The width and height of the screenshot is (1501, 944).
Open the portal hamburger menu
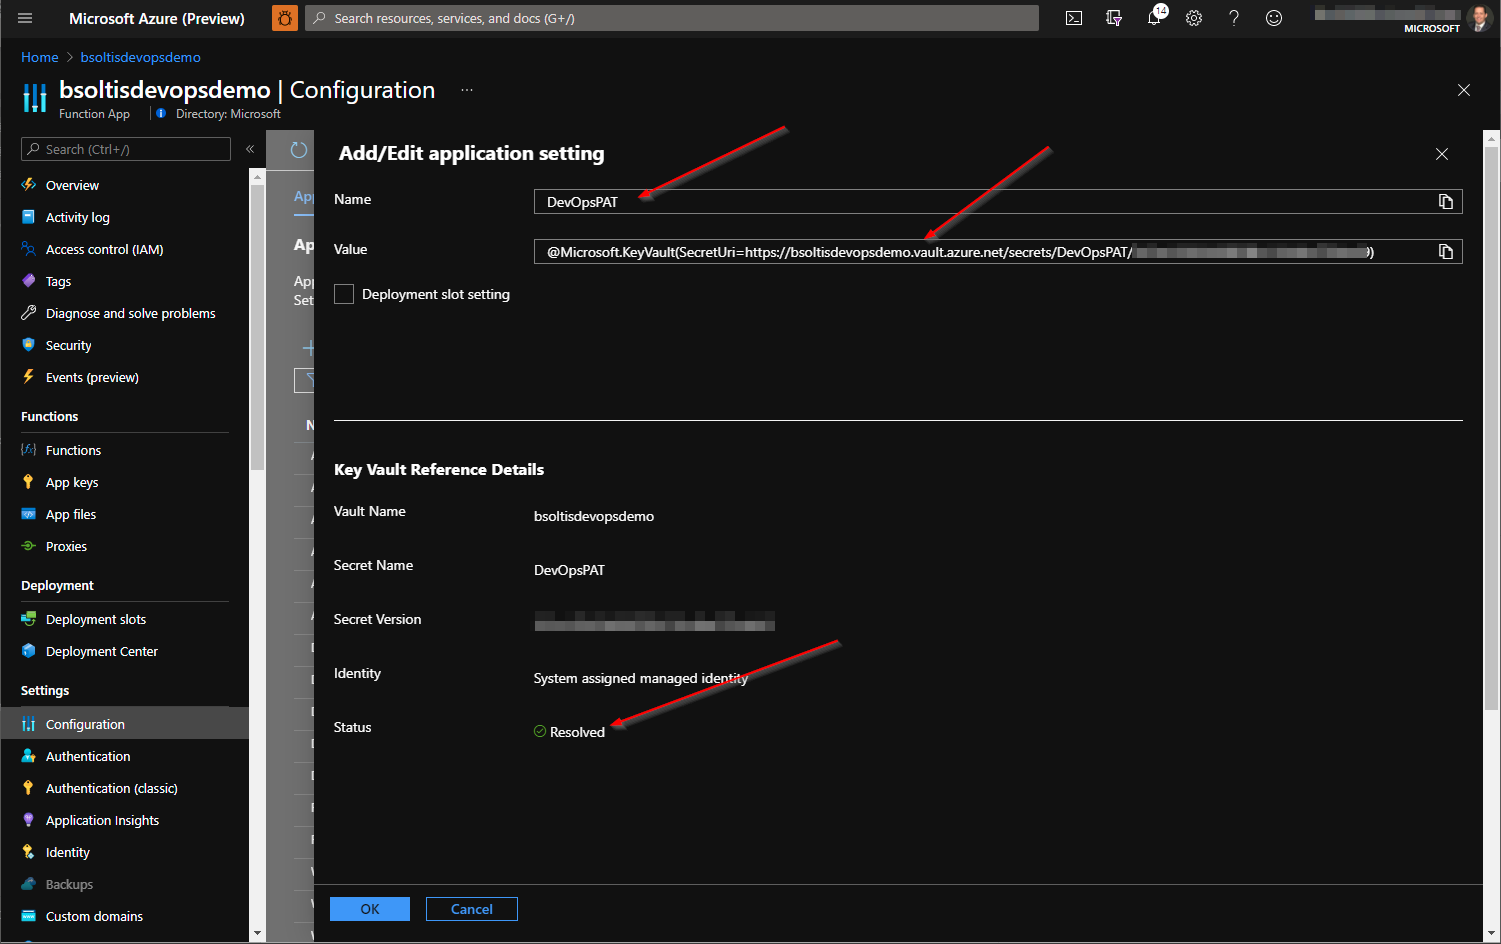pyautogui.click(x=24, y=17)
